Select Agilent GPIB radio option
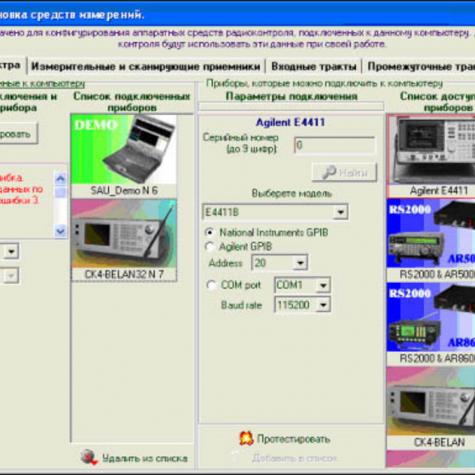This screenshot has height=475, width=475. point(210,247)
